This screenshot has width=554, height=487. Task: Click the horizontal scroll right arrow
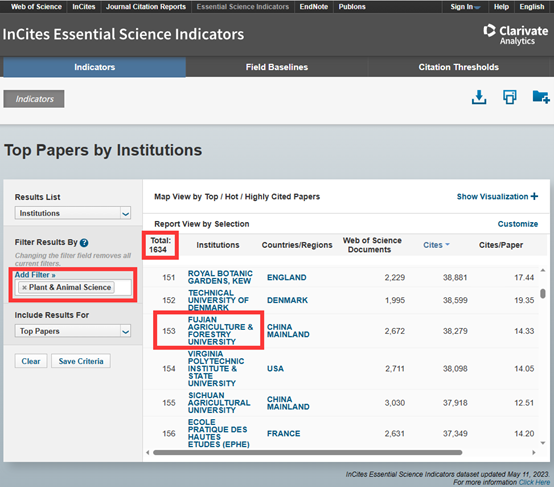pyautogui.click(x=534, y=452)
